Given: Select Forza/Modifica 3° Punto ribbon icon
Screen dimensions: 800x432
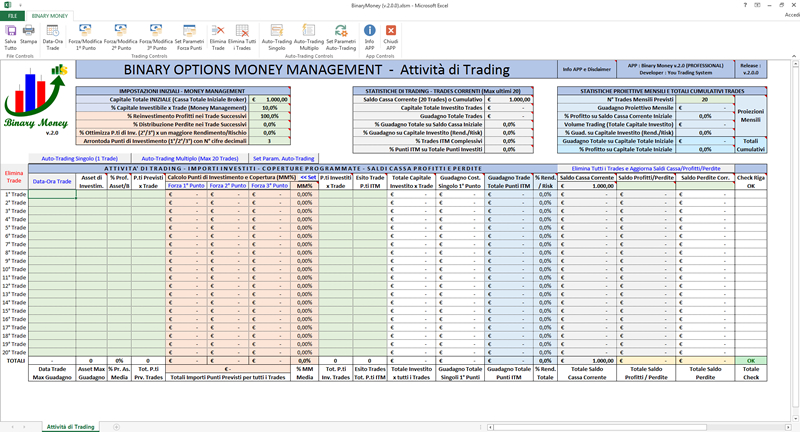Looking at the screenshot, I should [156, 37].
